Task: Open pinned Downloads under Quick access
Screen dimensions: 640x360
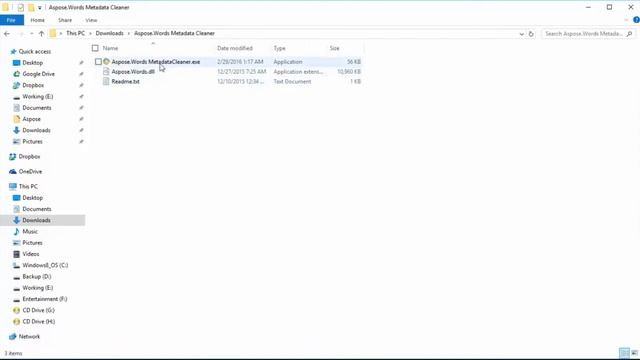Action: pyautogui.click(x=36, y=130)
